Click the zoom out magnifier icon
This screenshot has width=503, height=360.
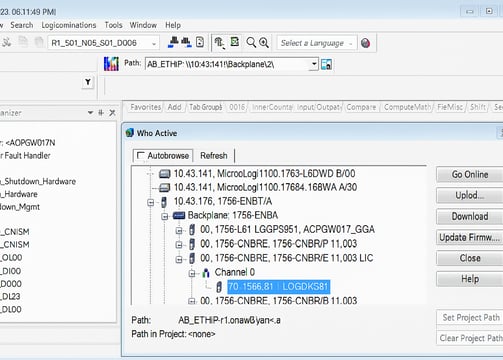[251, 43]
